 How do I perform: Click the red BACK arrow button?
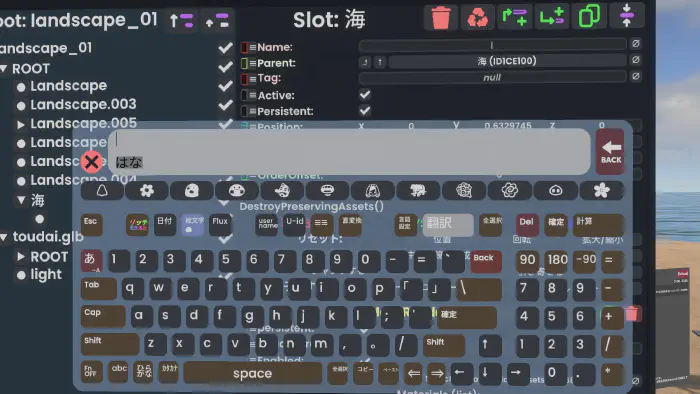[610, 152]
